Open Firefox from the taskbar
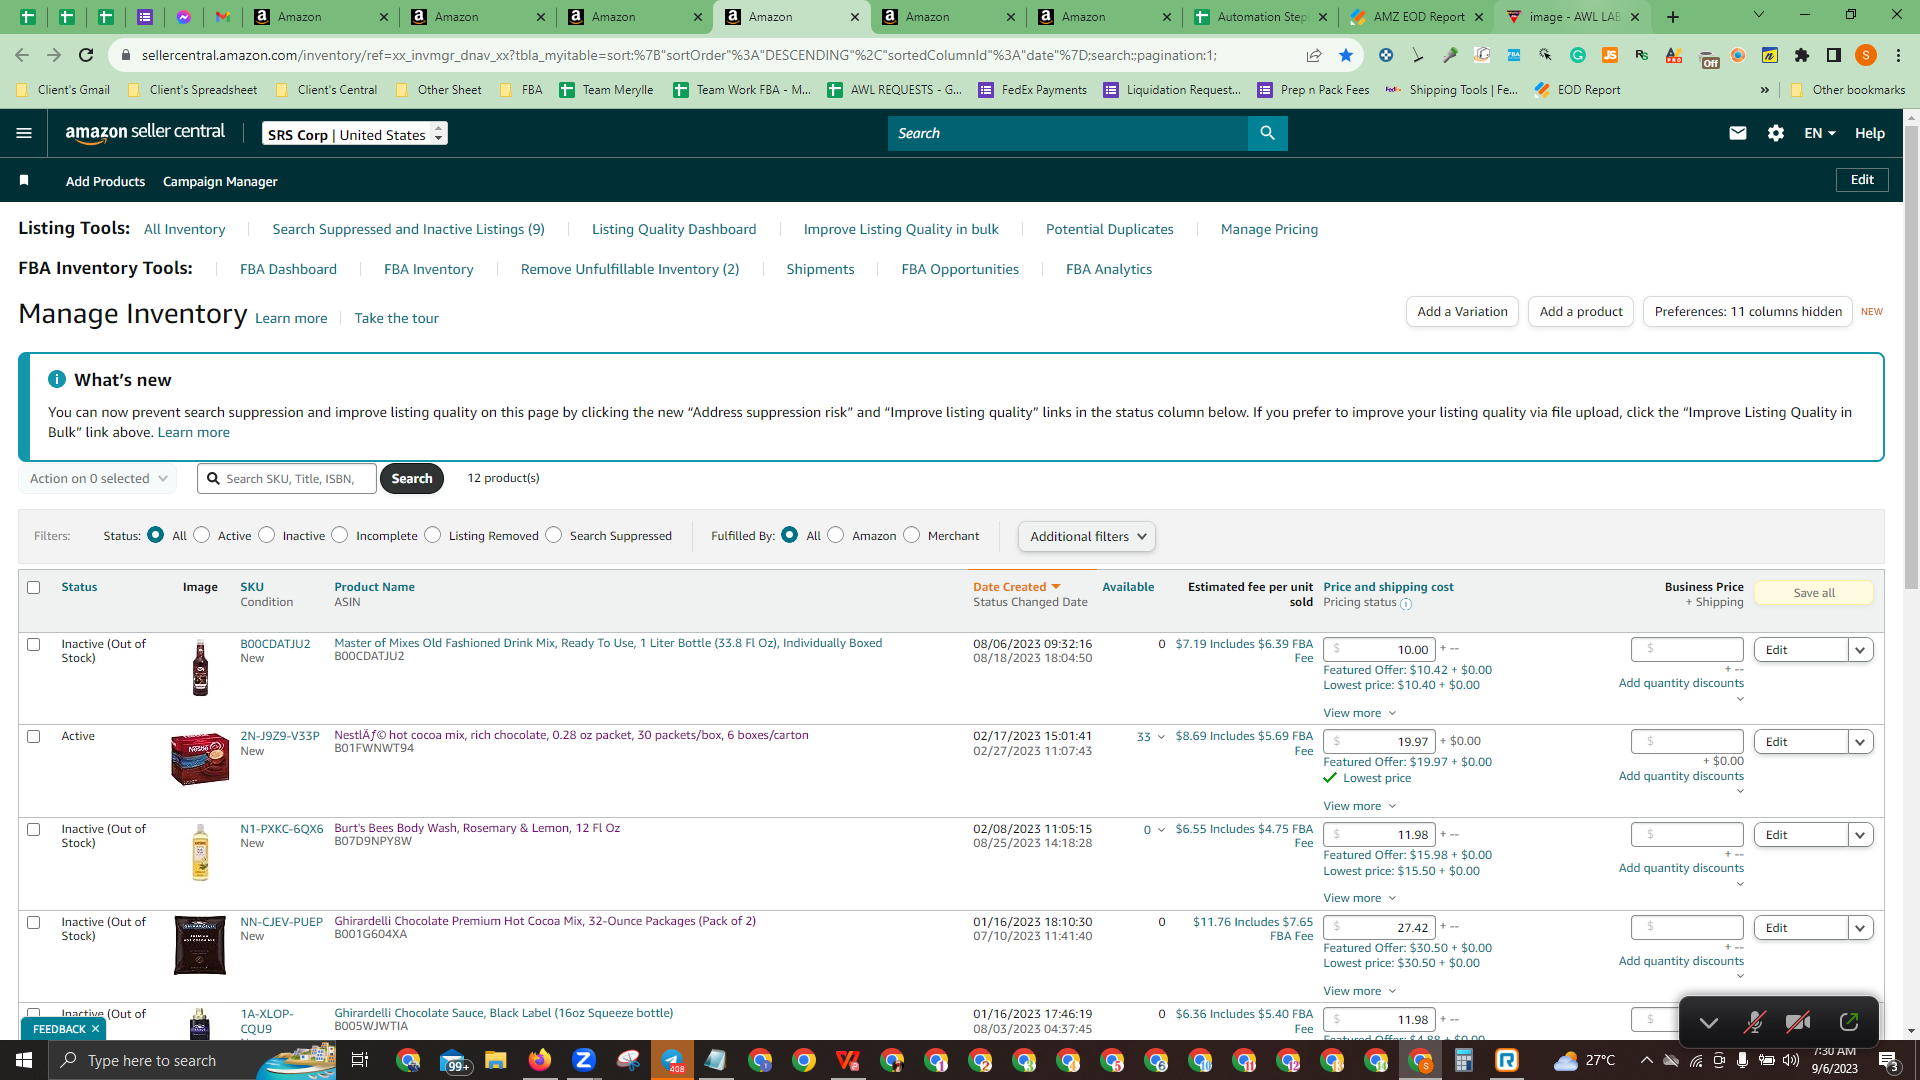Image resolution: width=1920 pixels, height=1080 pixels. (x=540, y=1060)
